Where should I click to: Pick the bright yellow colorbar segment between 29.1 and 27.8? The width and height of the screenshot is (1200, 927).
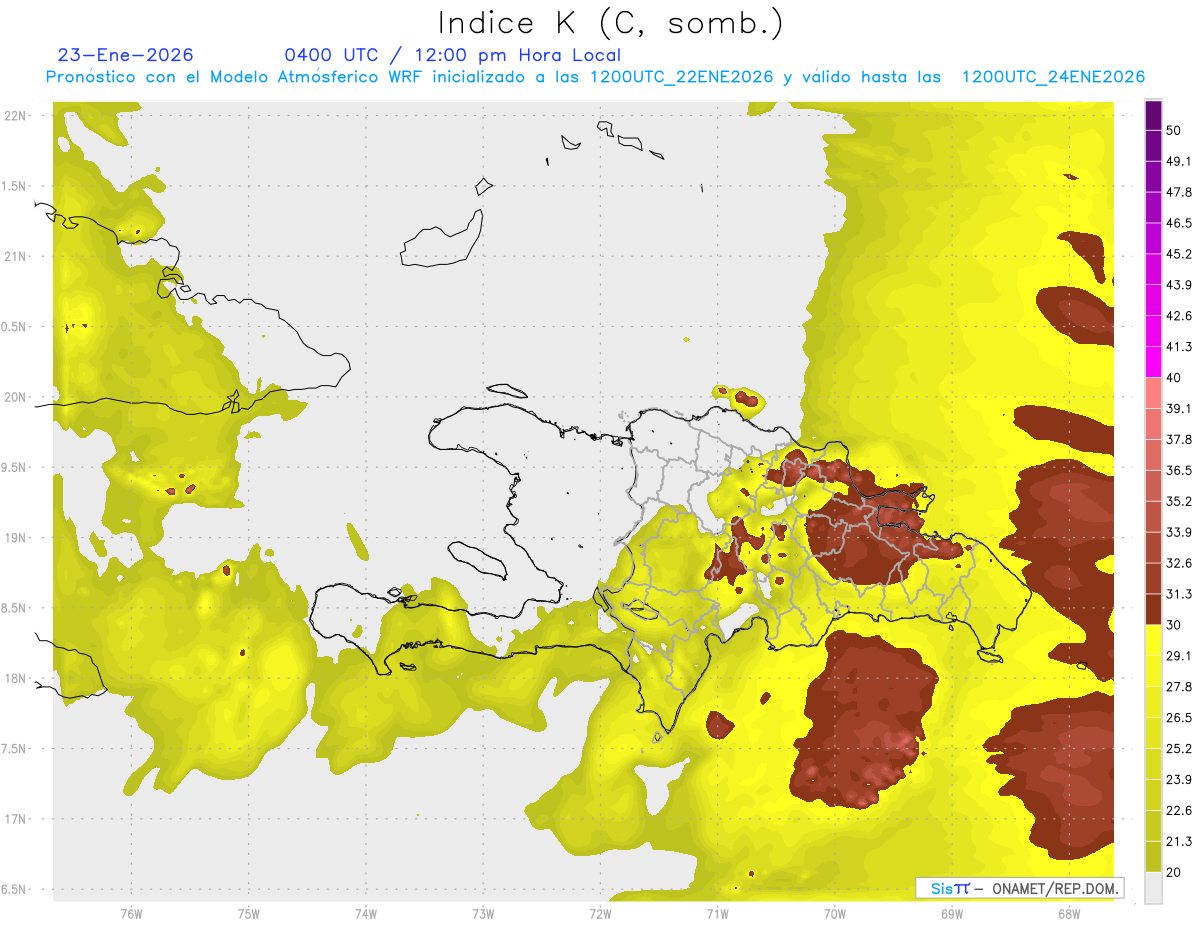click(x=1153, y=671)
